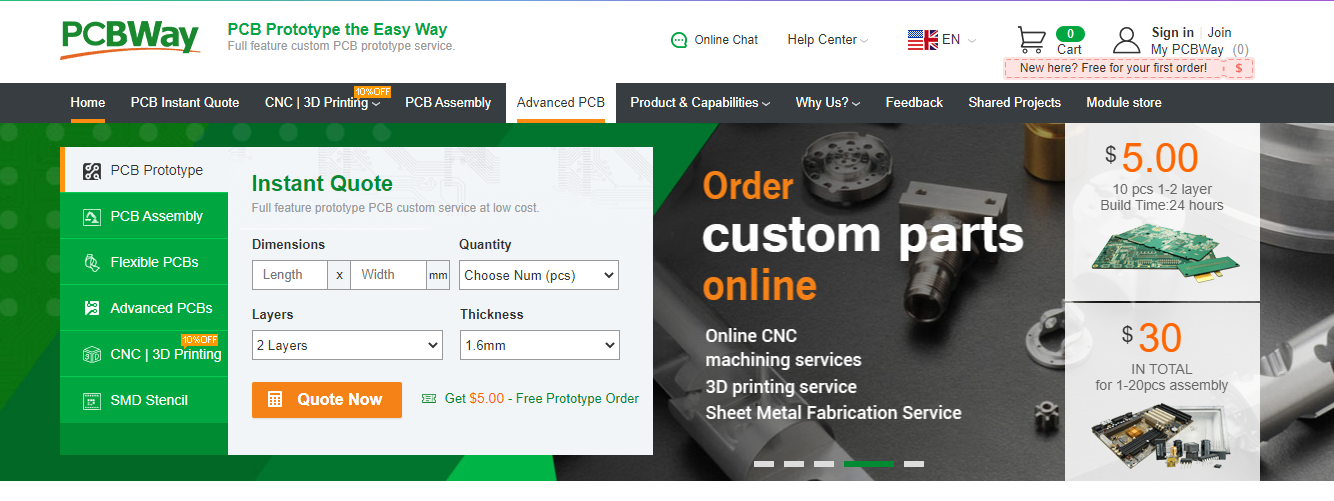Select the UK/US language flag icon
This screenshot has height=501, width=1334.
click(x=922, y=40)
